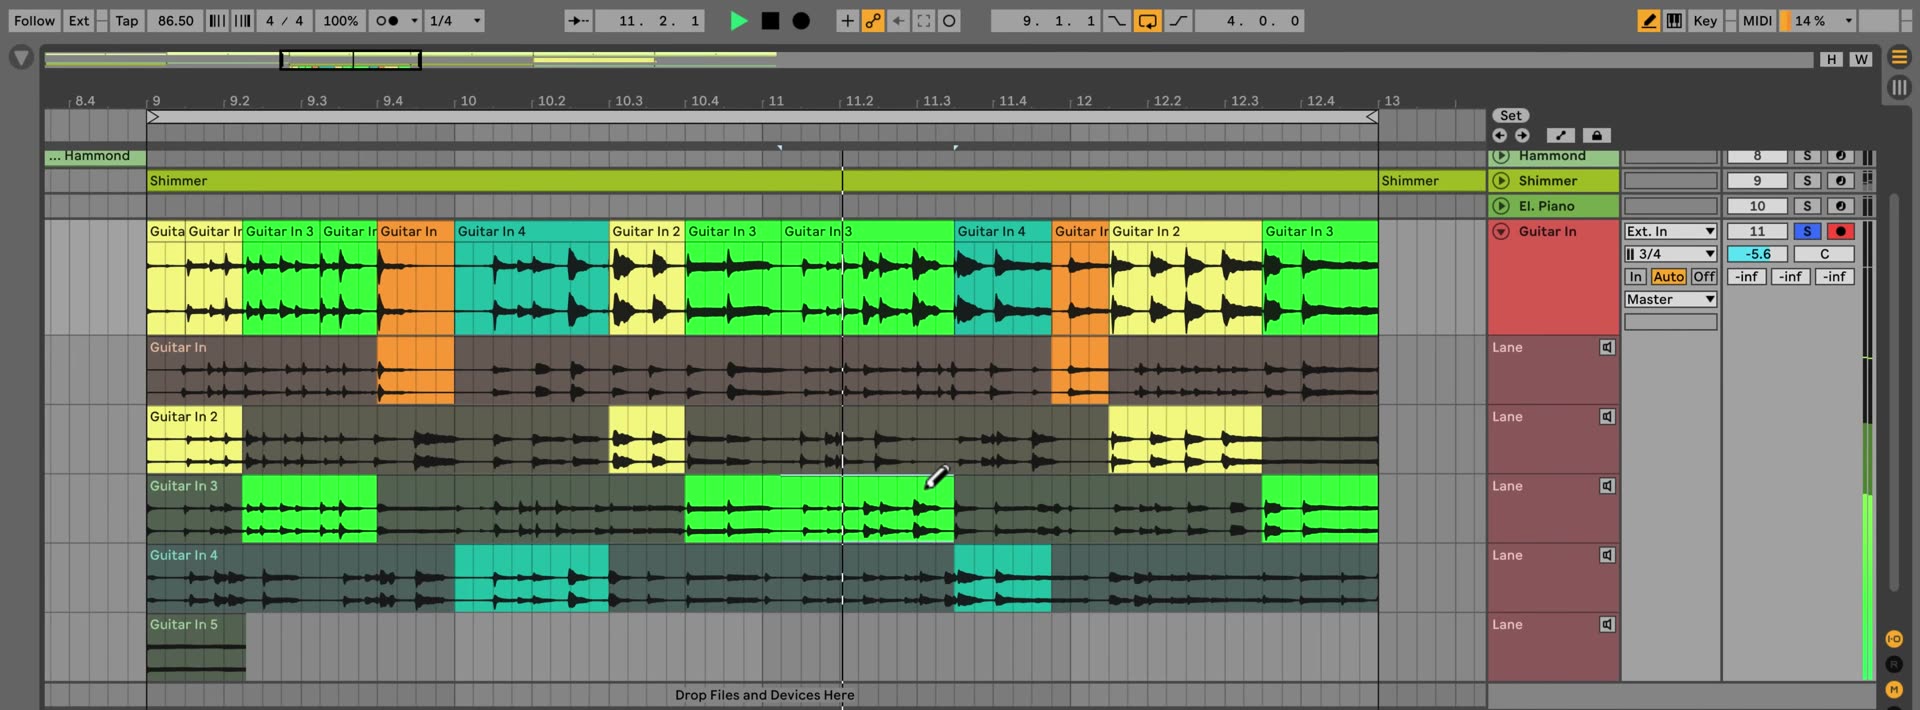Toggle the Follow button
Viewport: 1920px width, 710px height.
tap(34, 20)
